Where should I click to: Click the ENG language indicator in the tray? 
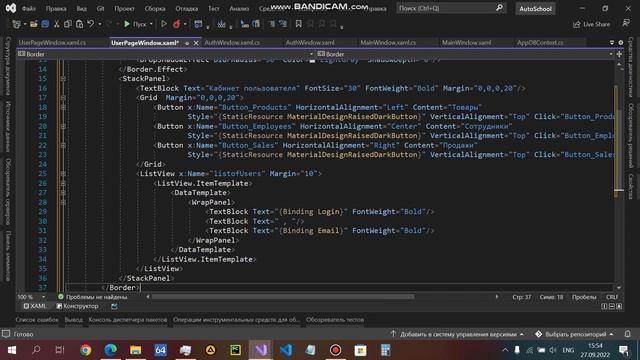click(x=568, y=350)
